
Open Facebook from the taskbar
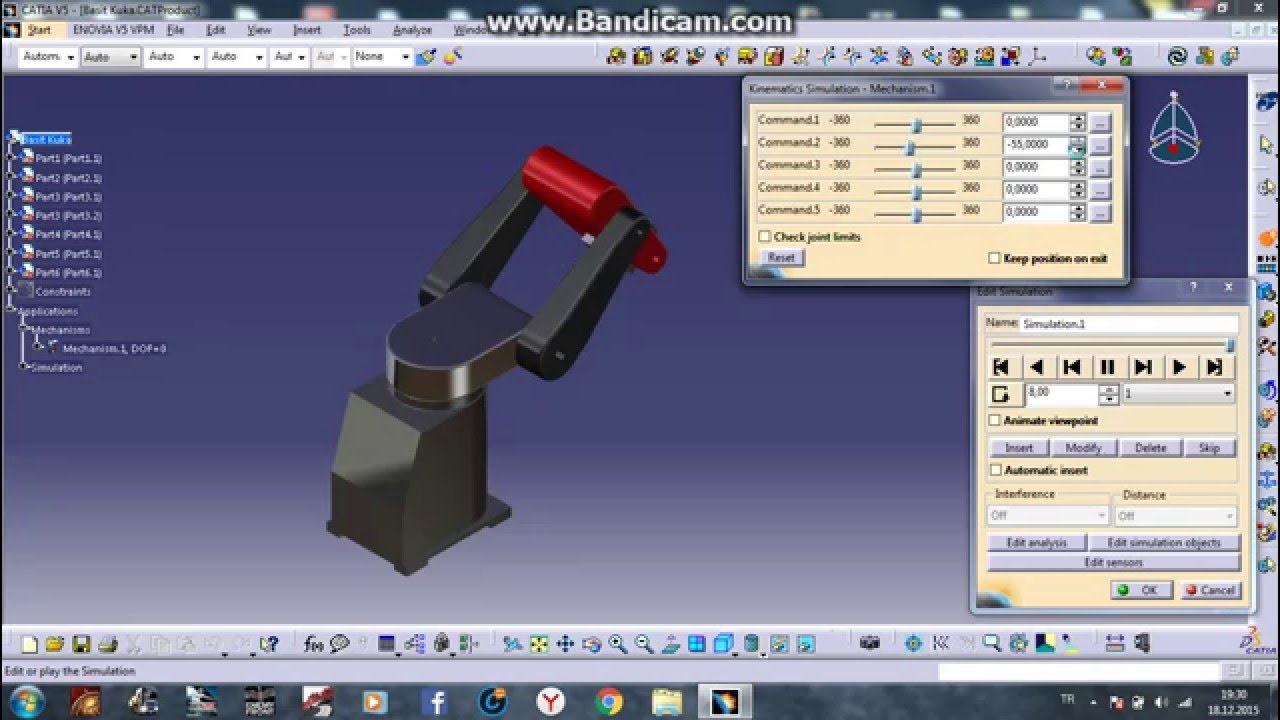(x=435, y=701)
